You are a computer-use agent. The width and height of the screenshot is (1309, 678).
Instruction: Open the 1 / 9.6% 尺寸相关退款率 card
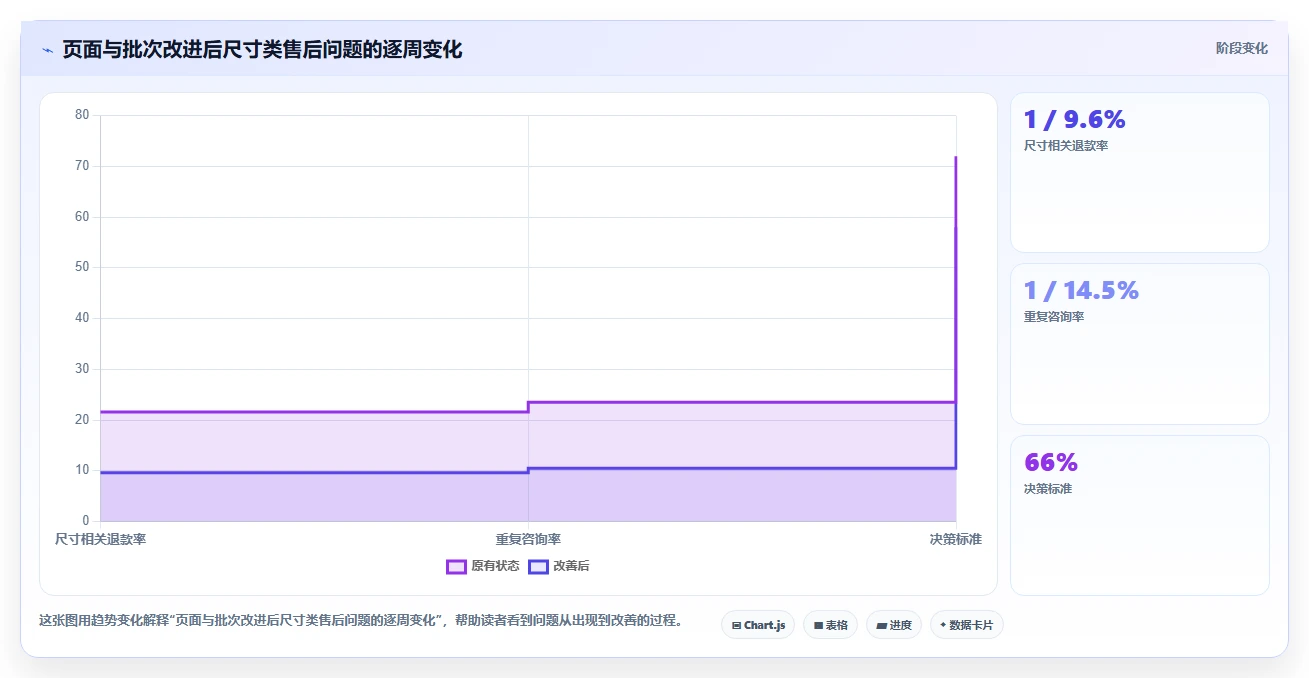(x=1139, y=172)
